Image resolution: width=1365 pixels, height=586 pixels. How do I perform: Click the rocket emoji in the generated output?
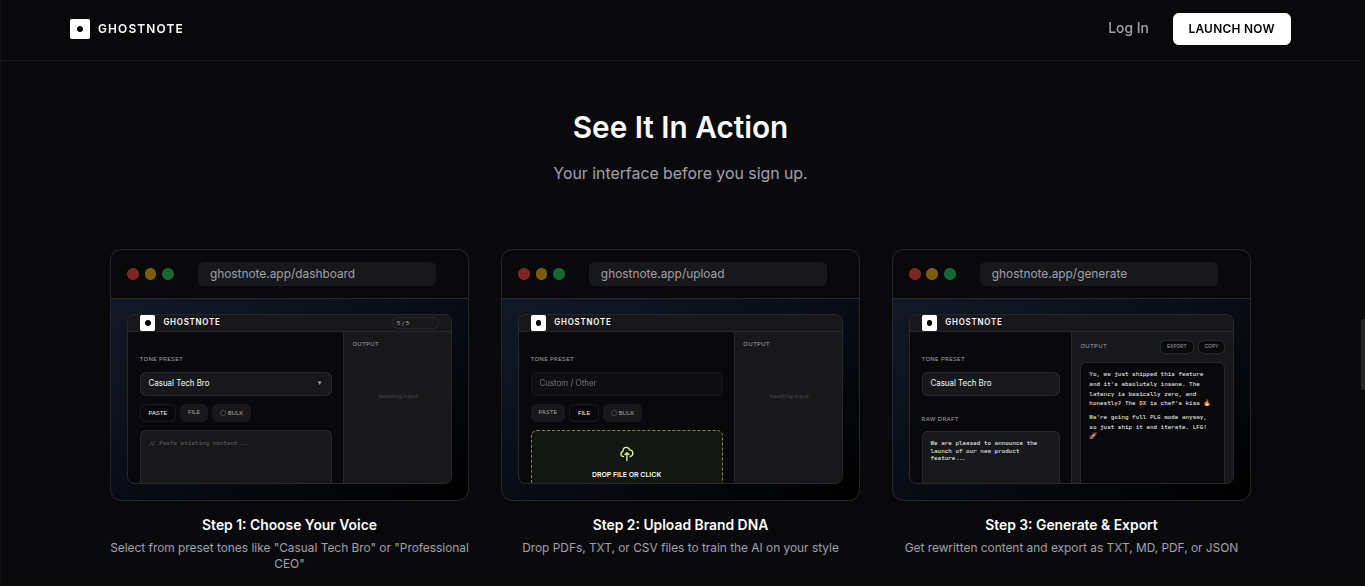tap(1093, 434)
